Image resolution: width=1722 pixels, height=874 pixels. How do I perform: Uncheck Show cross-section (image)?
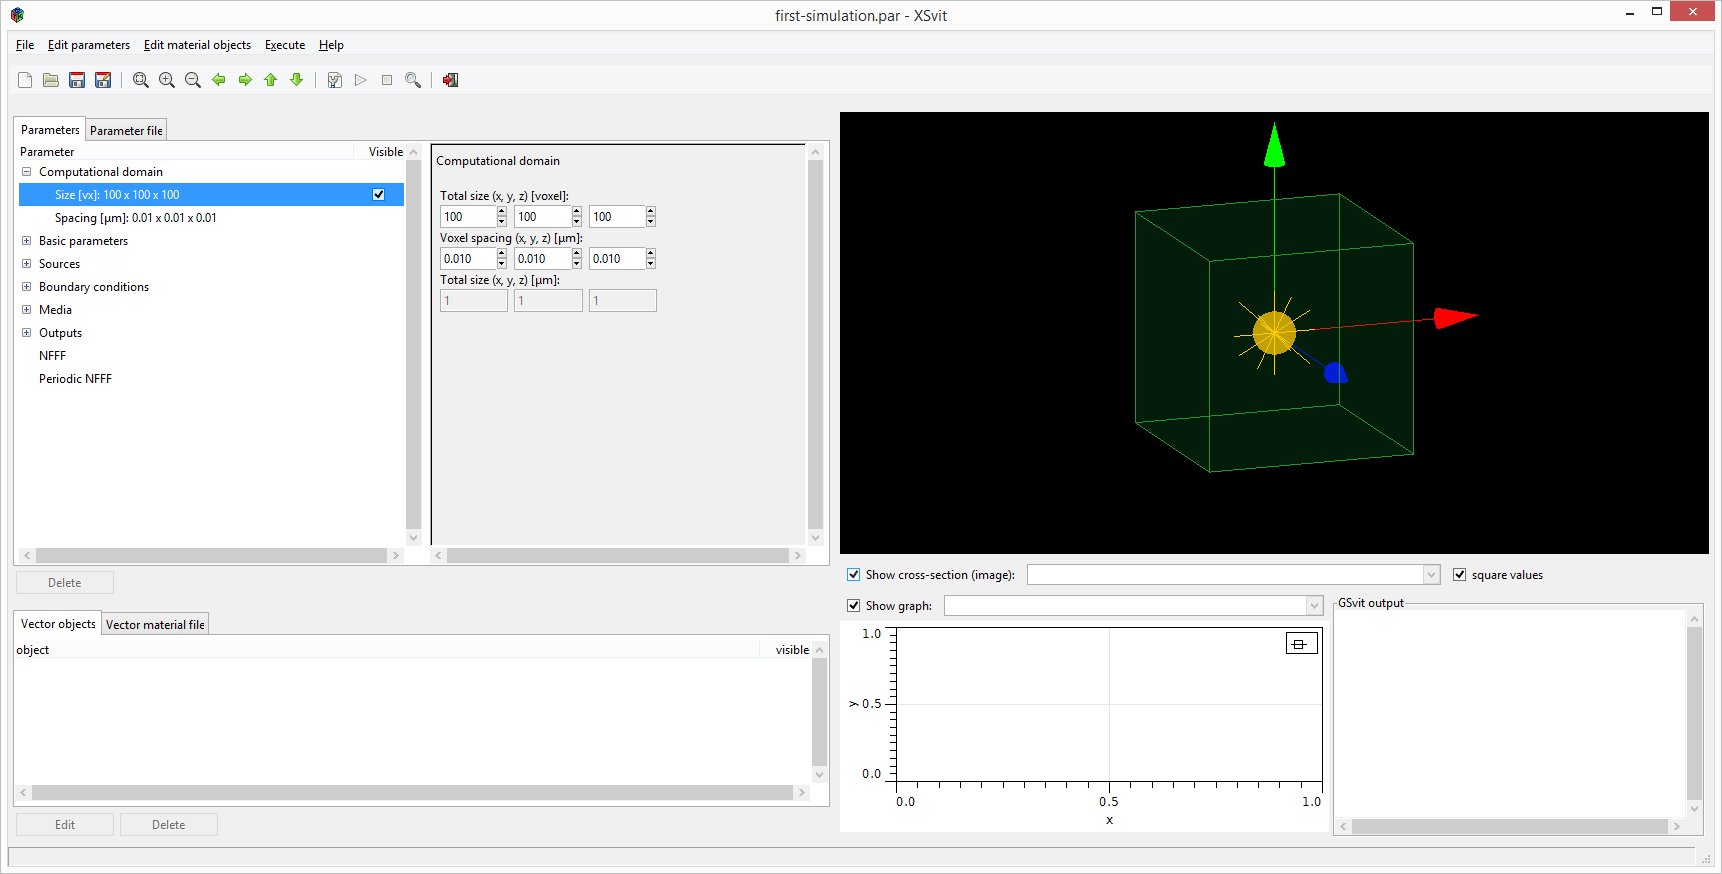[854, 575]
